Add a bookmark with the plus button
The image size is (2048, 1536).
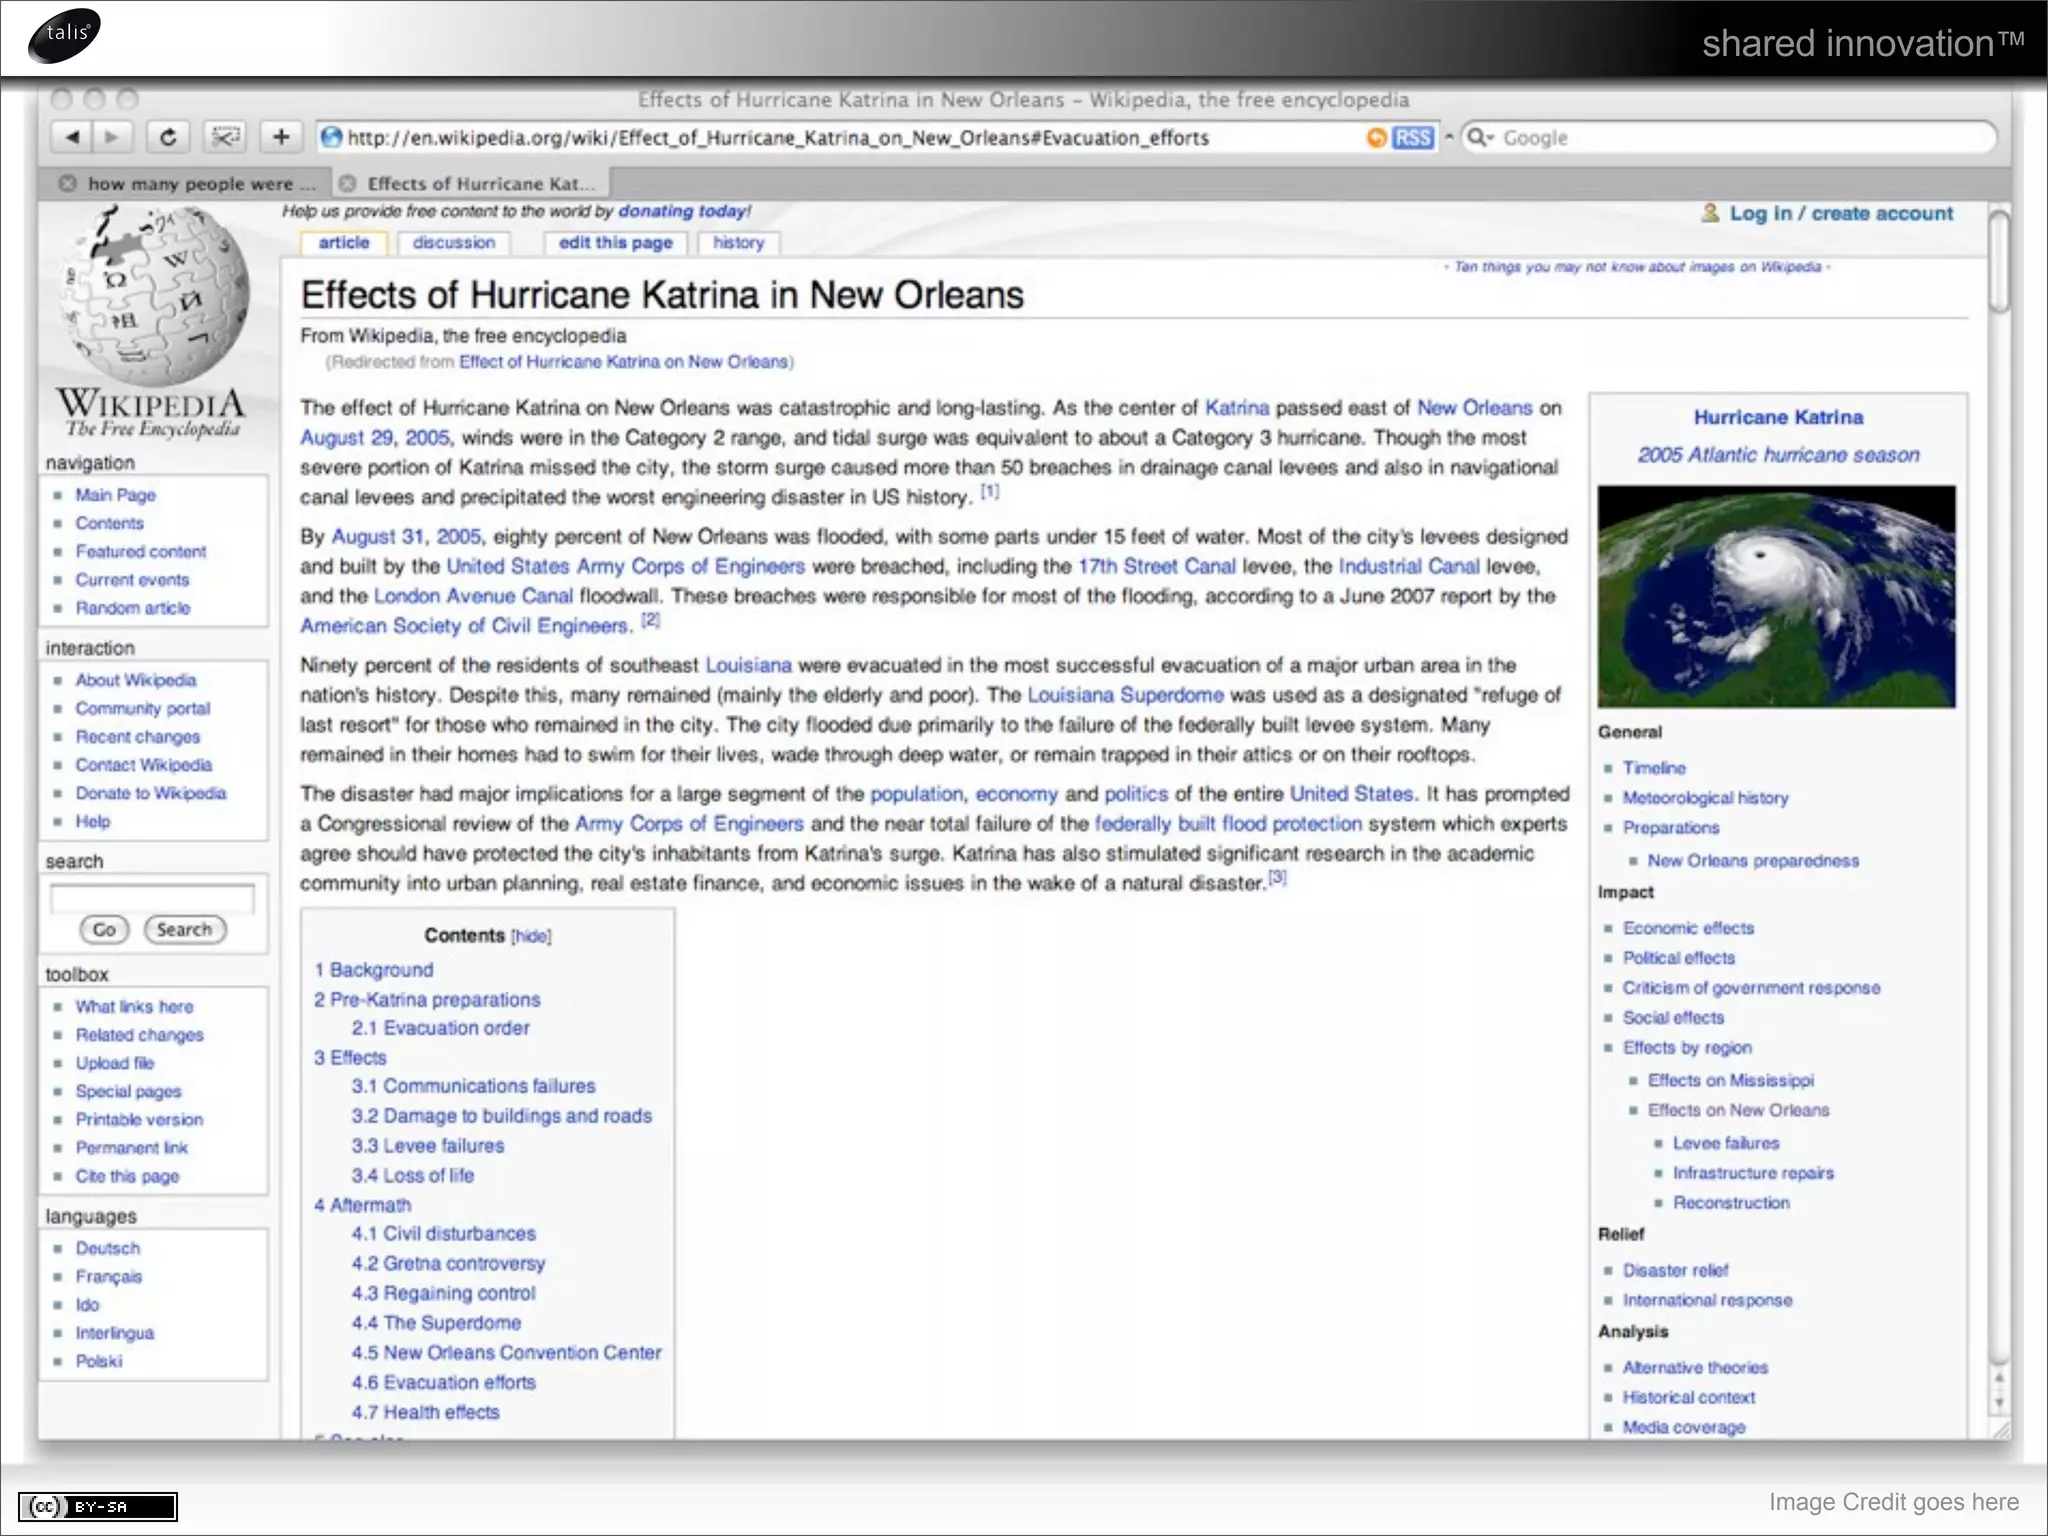point(281,137)
